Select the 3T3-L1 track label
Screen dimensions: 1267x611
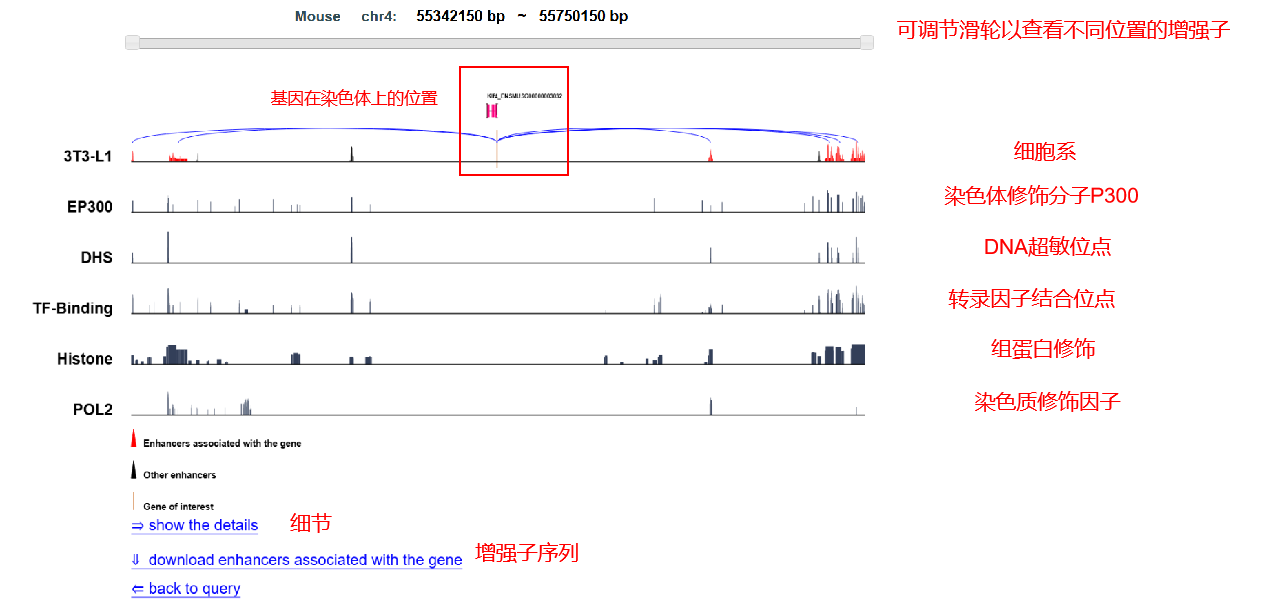[x=88, y=157]
